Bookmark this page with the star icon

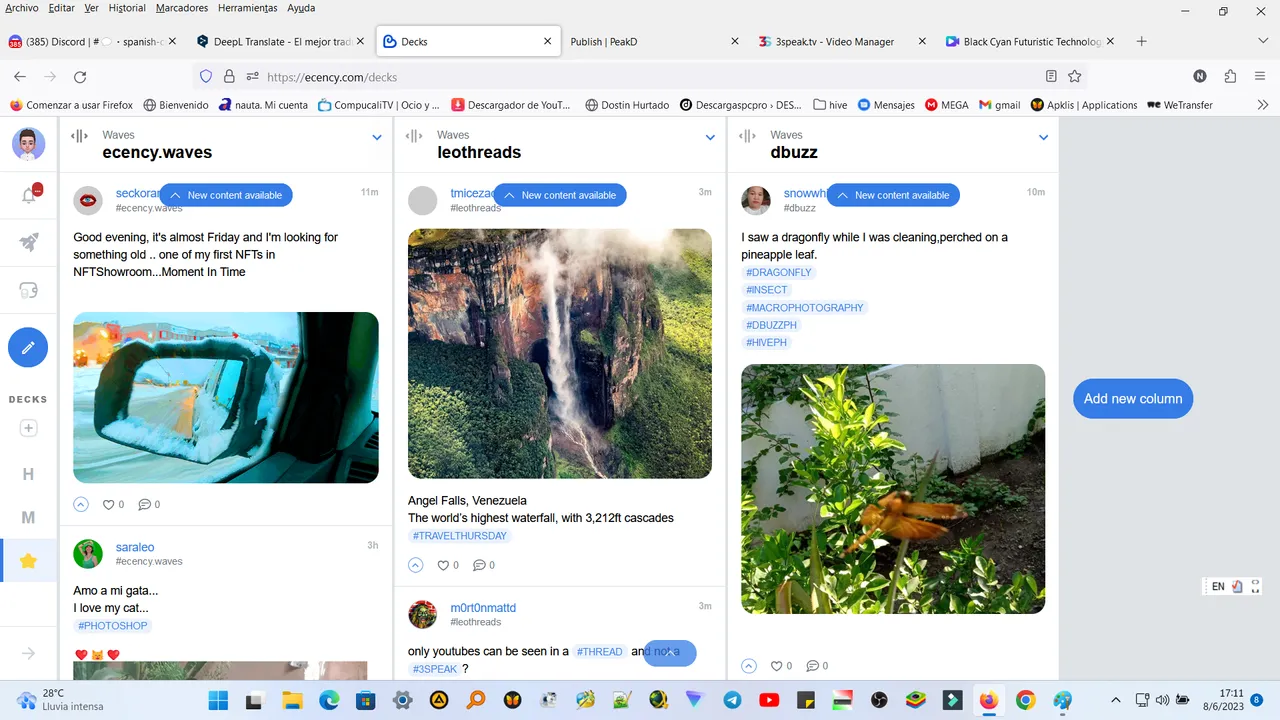click(x=1075, y=76)
